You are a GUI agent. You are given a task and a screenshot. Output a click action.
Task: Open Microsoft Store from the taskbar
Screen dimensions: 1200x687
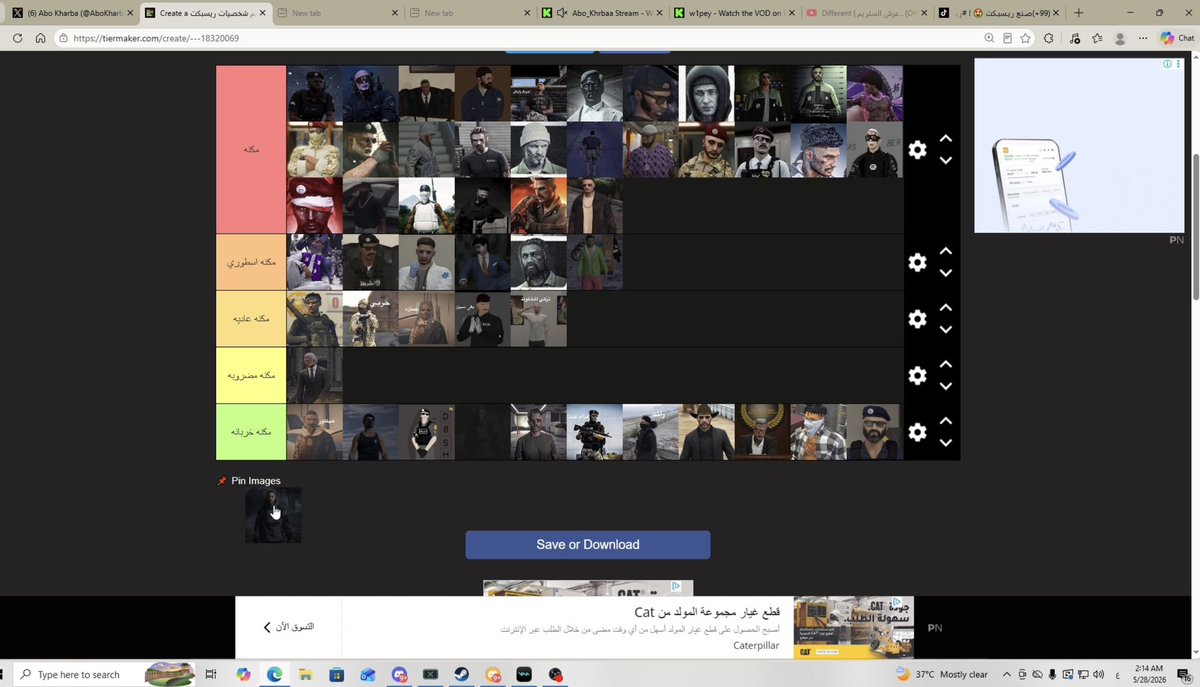pos(336,675)
